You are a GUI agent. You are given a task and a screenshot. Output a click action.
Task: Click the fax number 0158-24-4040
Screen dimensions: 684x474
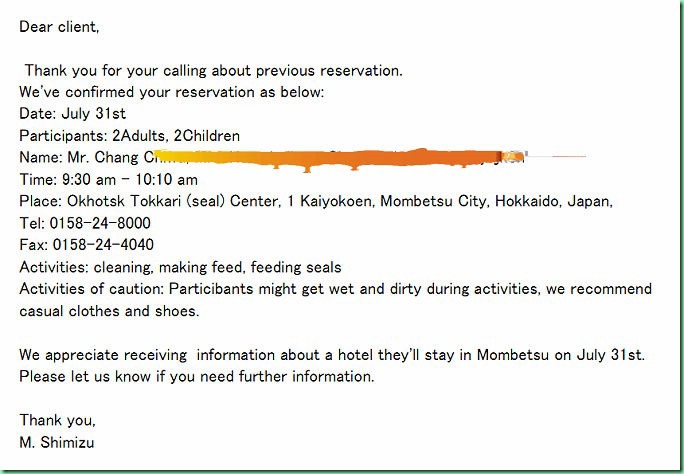(x=103, y=244)
